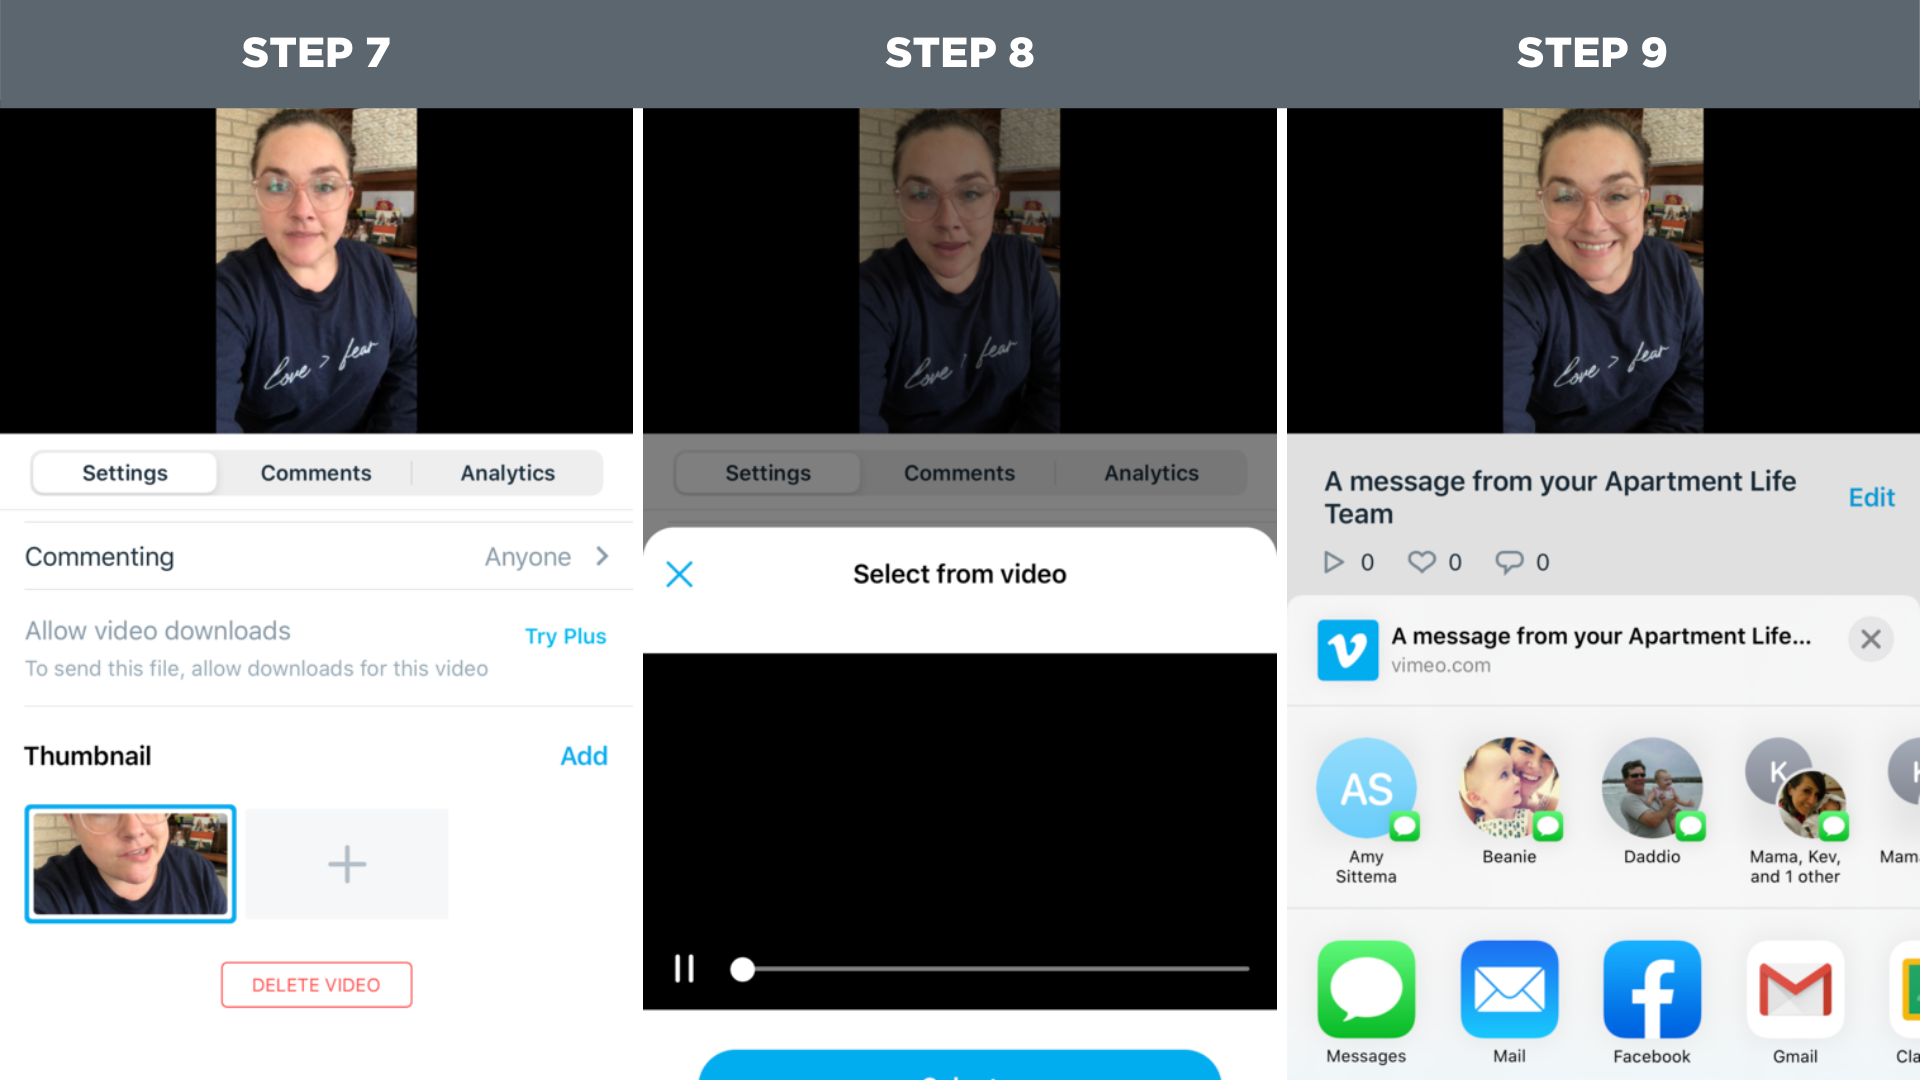Share to Amy Sittema contact
1920x1080 pixels.
[x=1366, y=811]
